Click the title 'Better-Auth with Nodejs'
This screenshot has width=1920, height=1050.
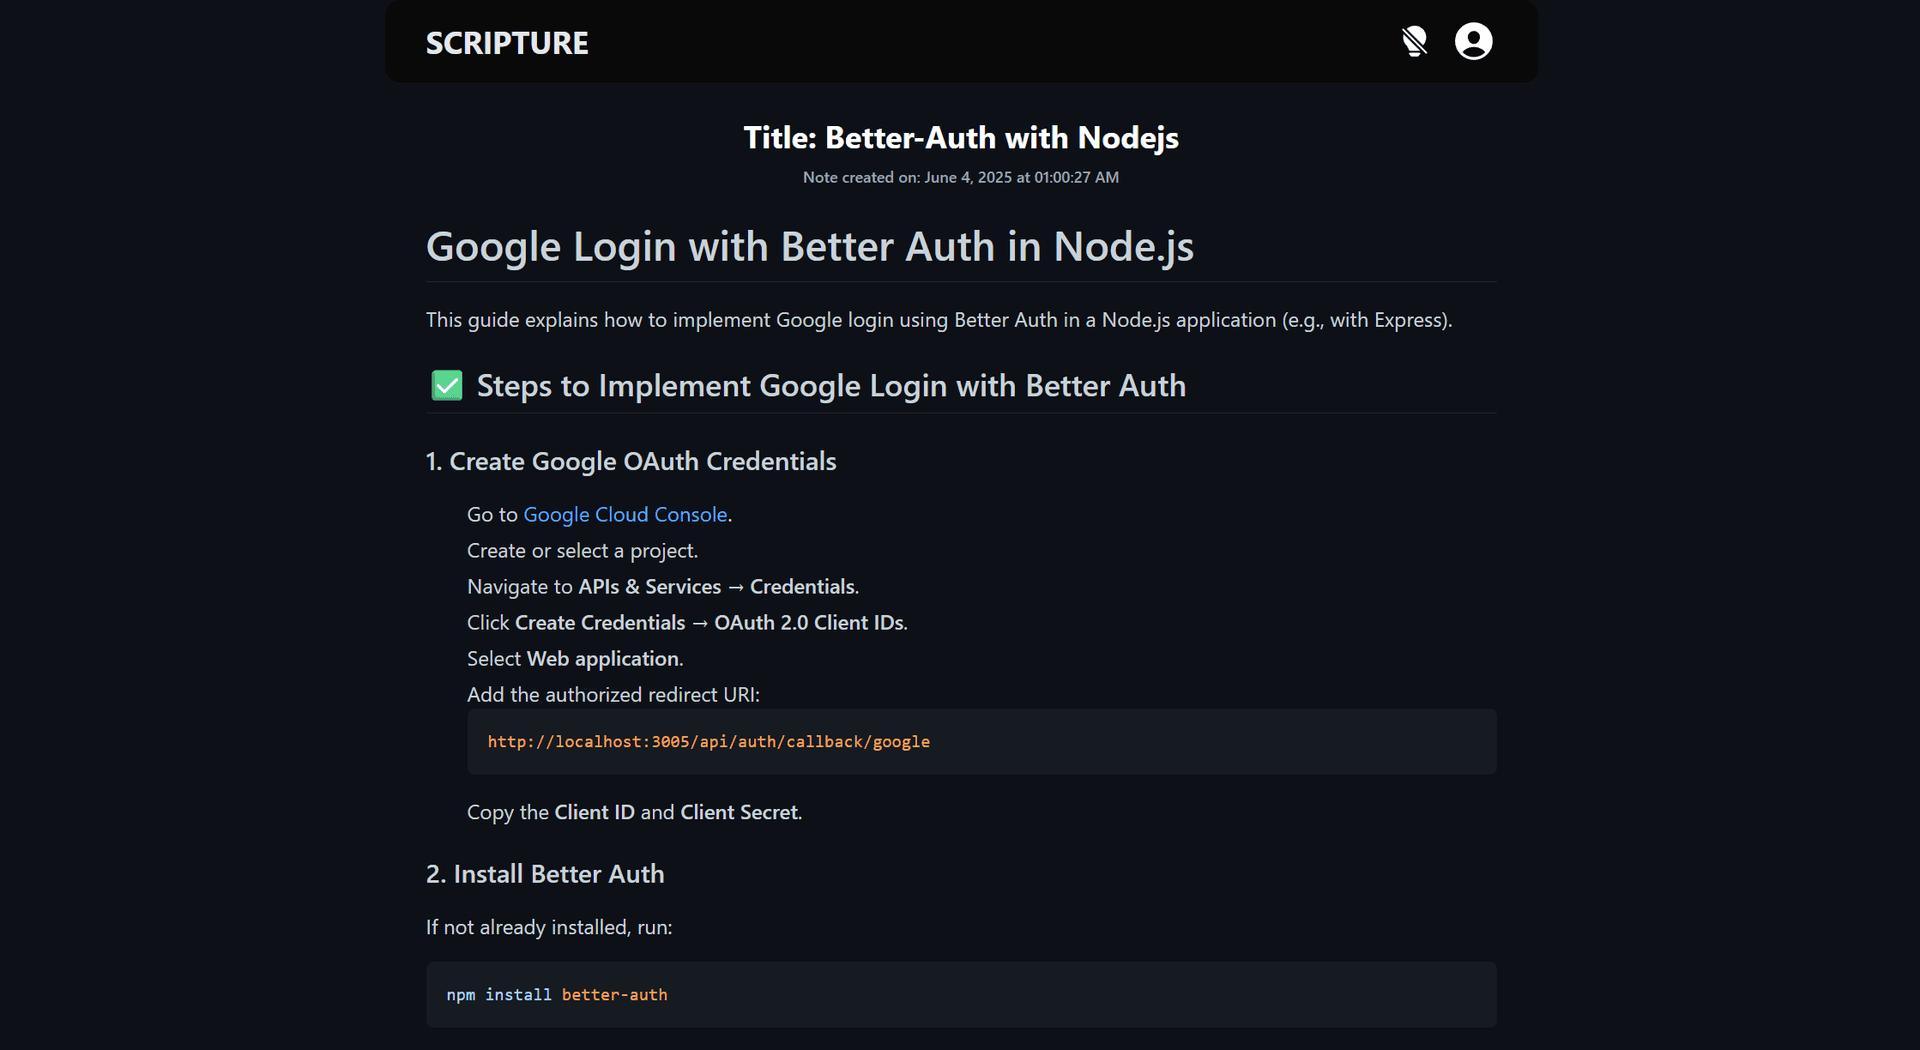tap(961, 137)
